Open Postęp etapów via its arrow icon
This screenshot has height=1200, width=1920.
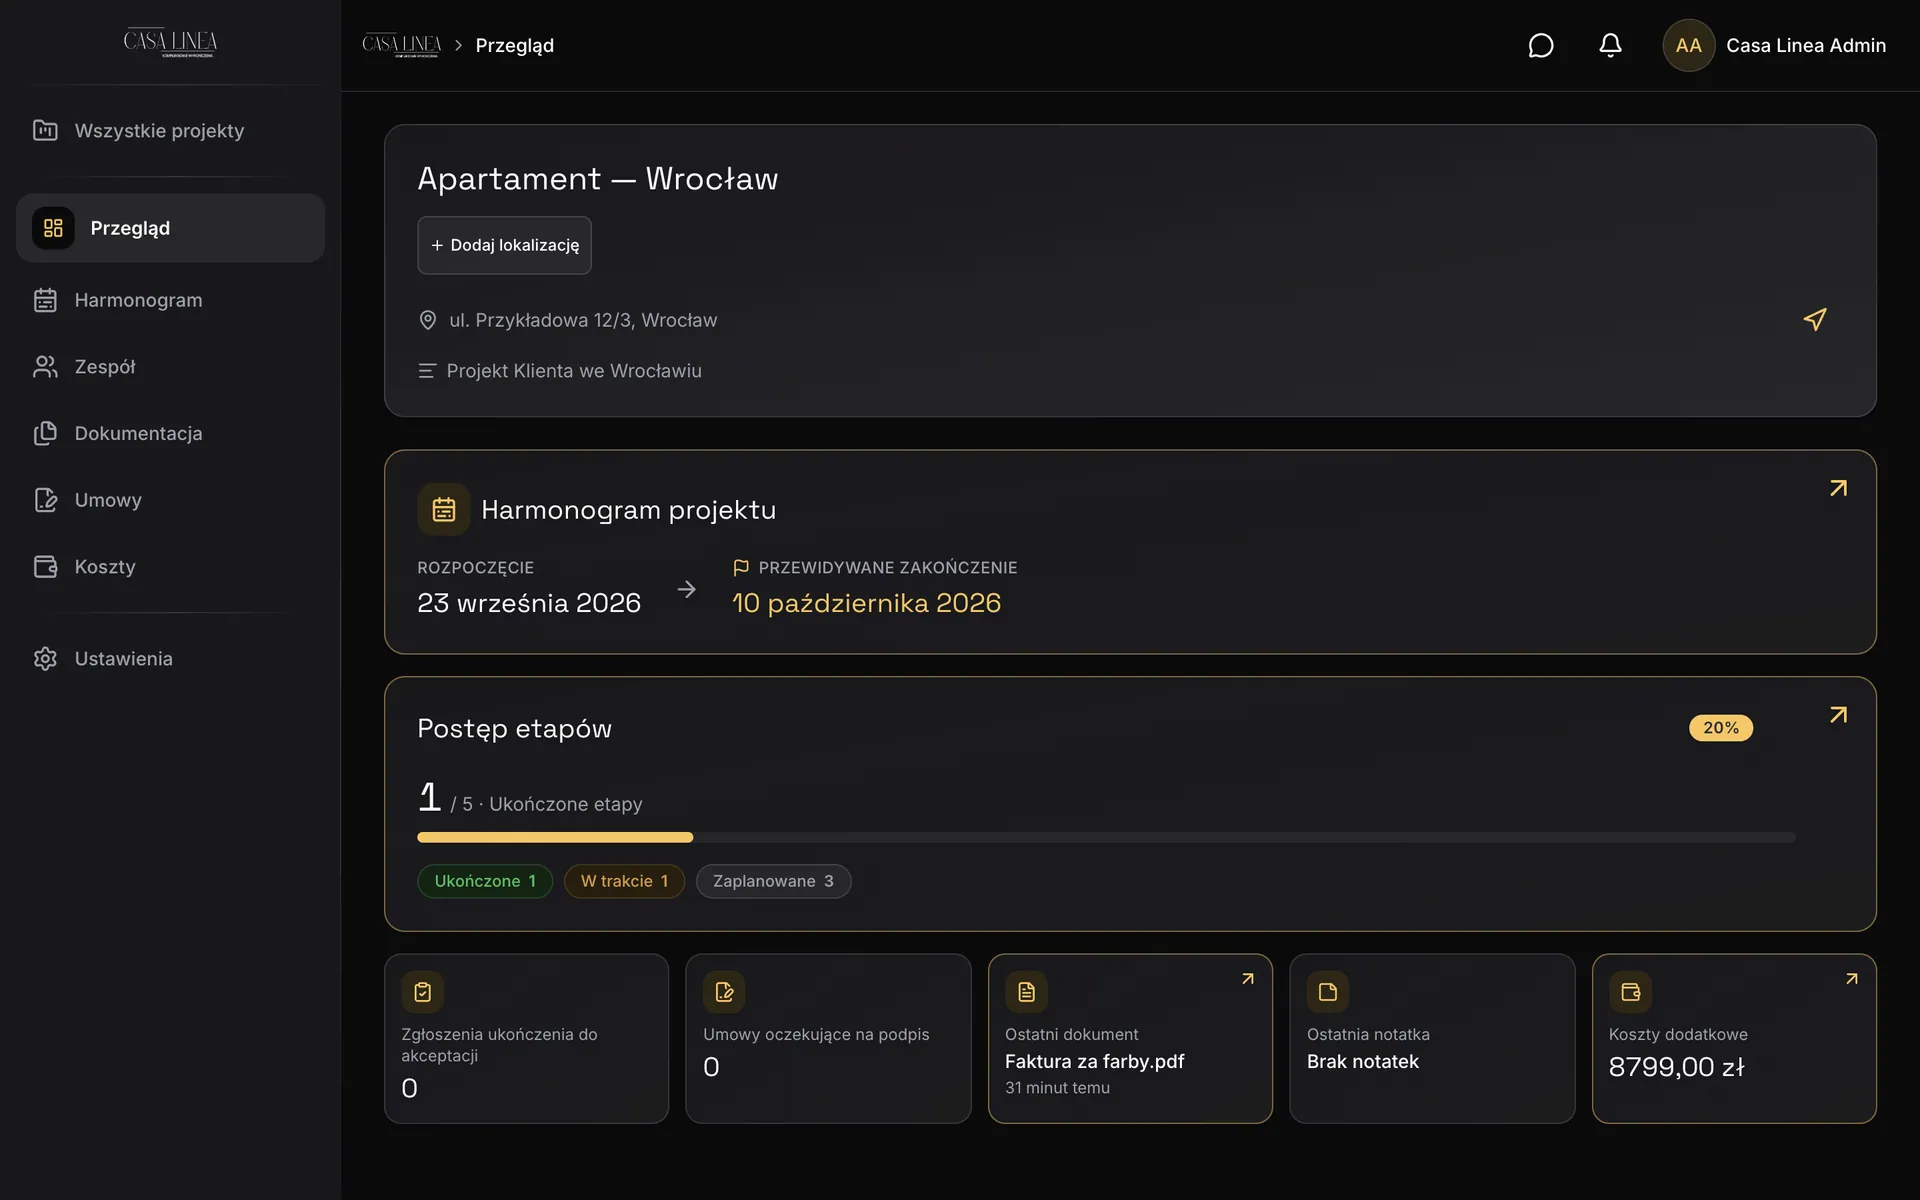(1838, 715)
